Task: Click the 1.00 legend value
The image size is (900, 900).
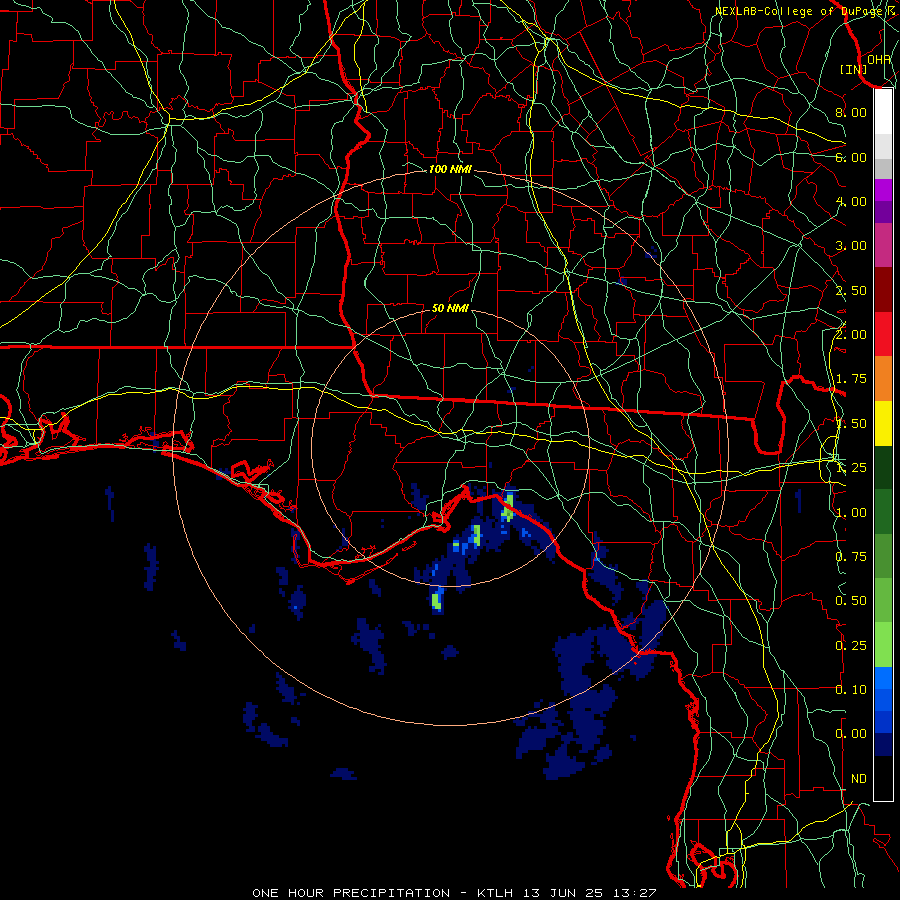Action: click(x=851, y=513)
